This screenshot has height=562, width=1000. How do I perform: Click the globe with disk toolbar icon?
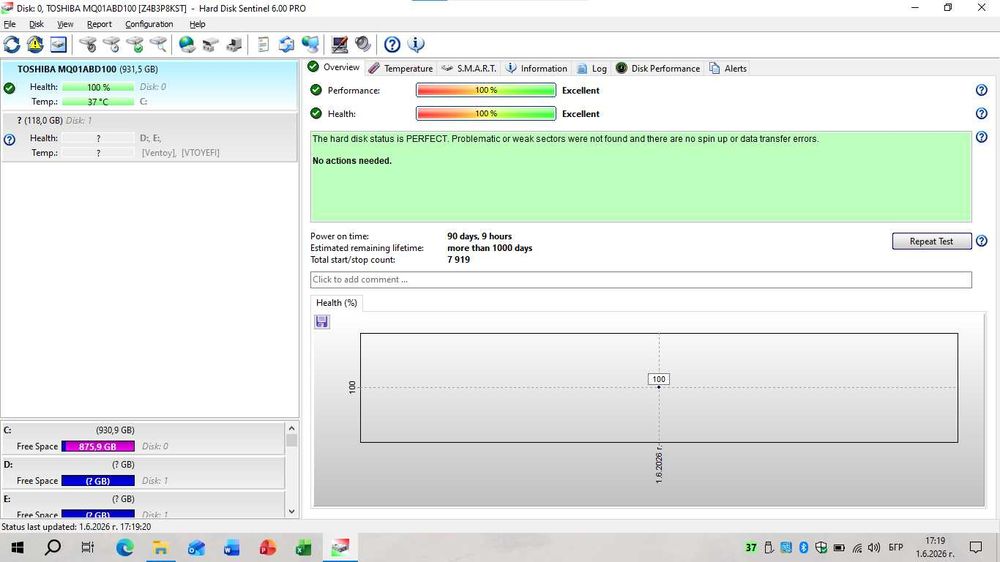click(x=187, y=45)
